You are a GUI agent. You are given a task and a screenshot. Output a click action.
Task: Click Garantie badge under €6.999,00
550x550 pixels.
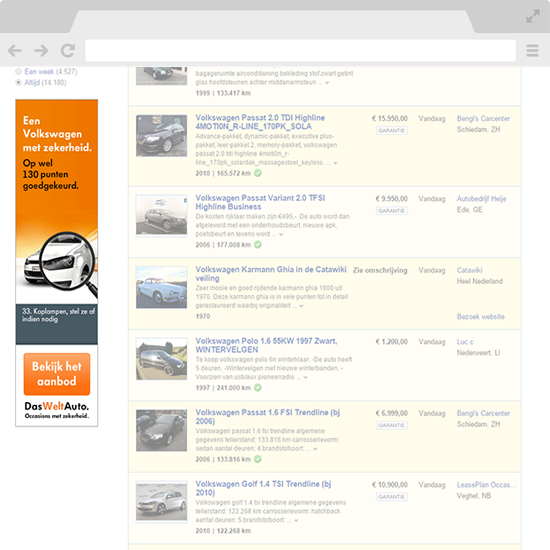(391, 425)
